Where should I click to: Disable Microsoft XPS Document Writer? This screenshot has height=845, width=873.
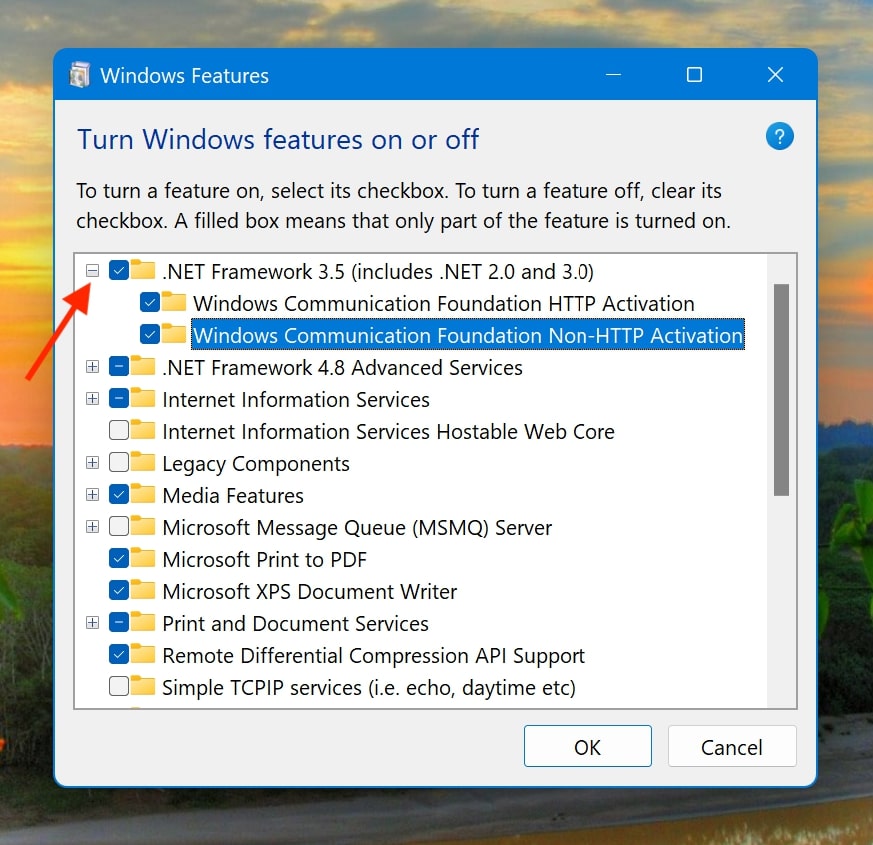[x=121, y=591]
